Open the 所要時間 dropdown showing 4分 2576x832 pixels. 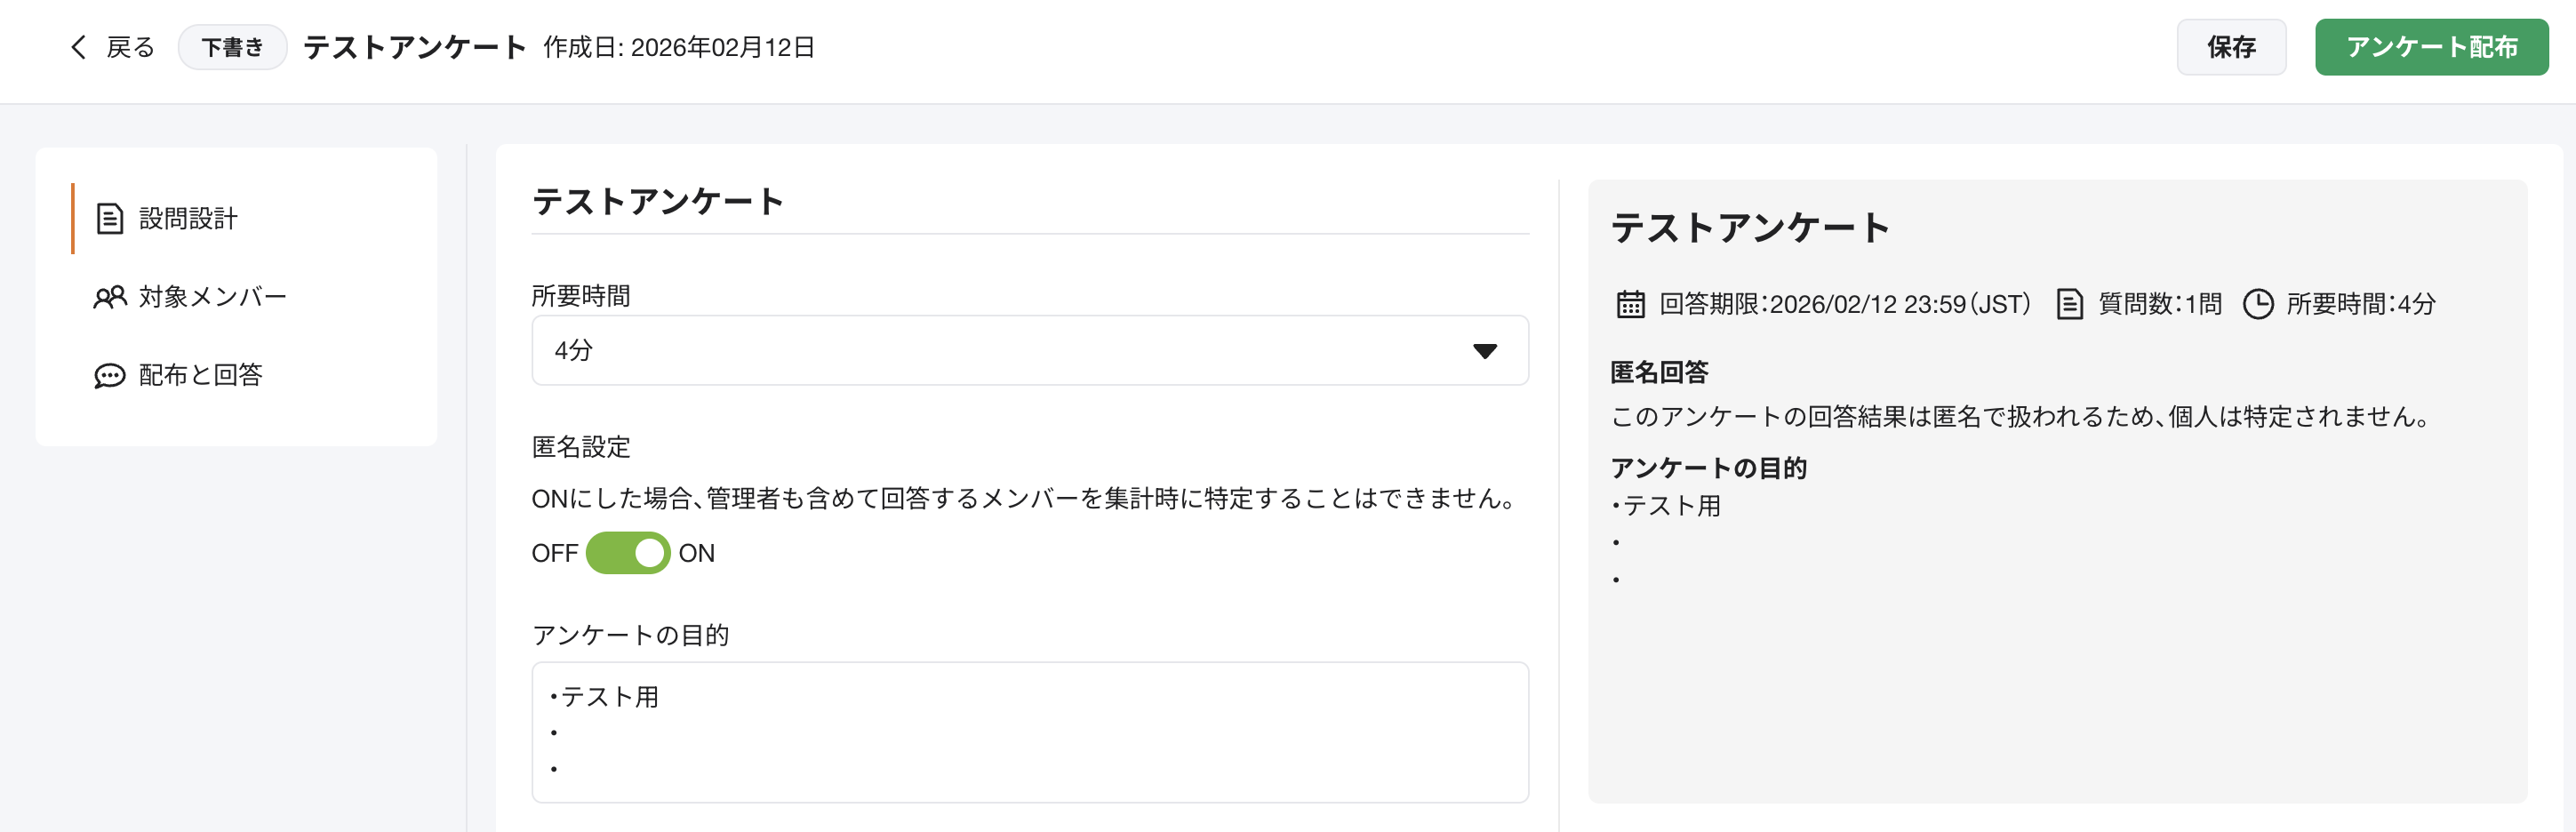(1029, 350)
